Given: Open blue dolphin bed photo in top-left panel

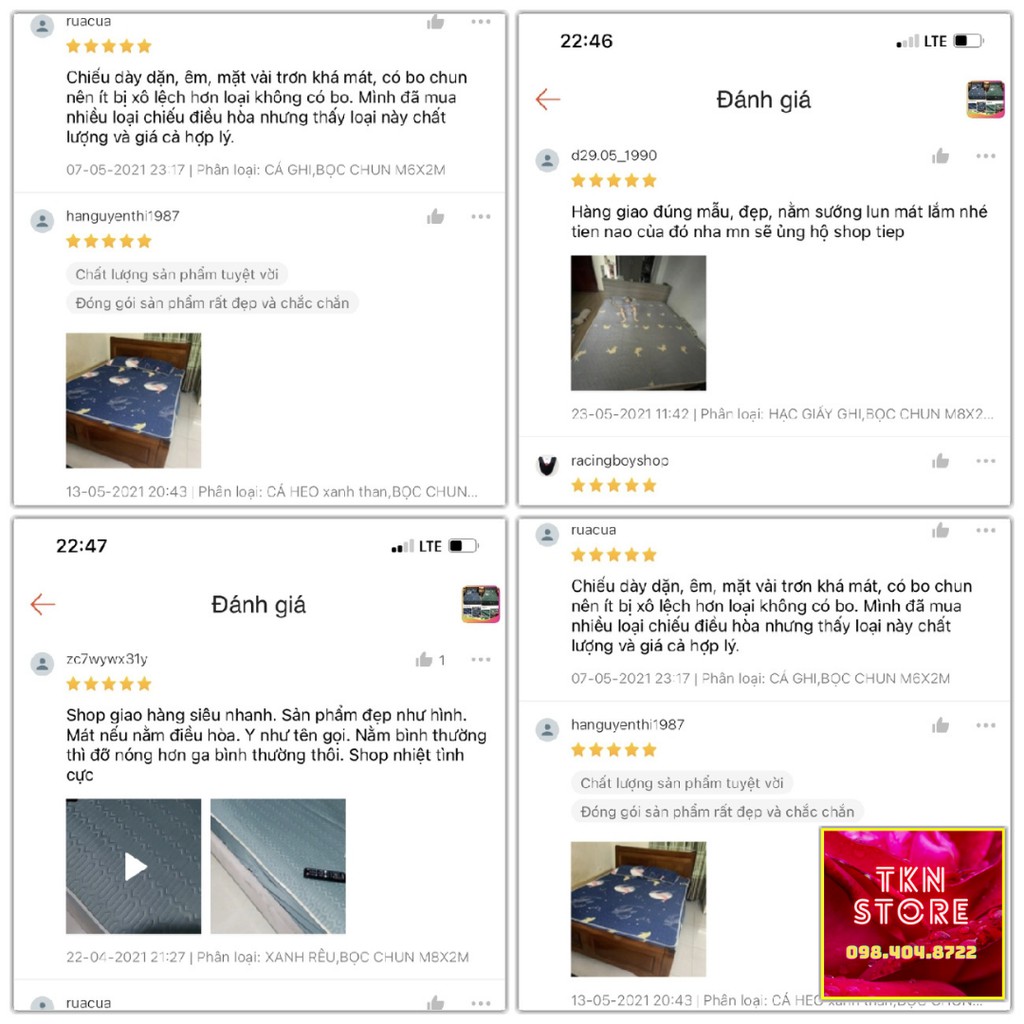Looking at the screenshot, I should point(133,400).
